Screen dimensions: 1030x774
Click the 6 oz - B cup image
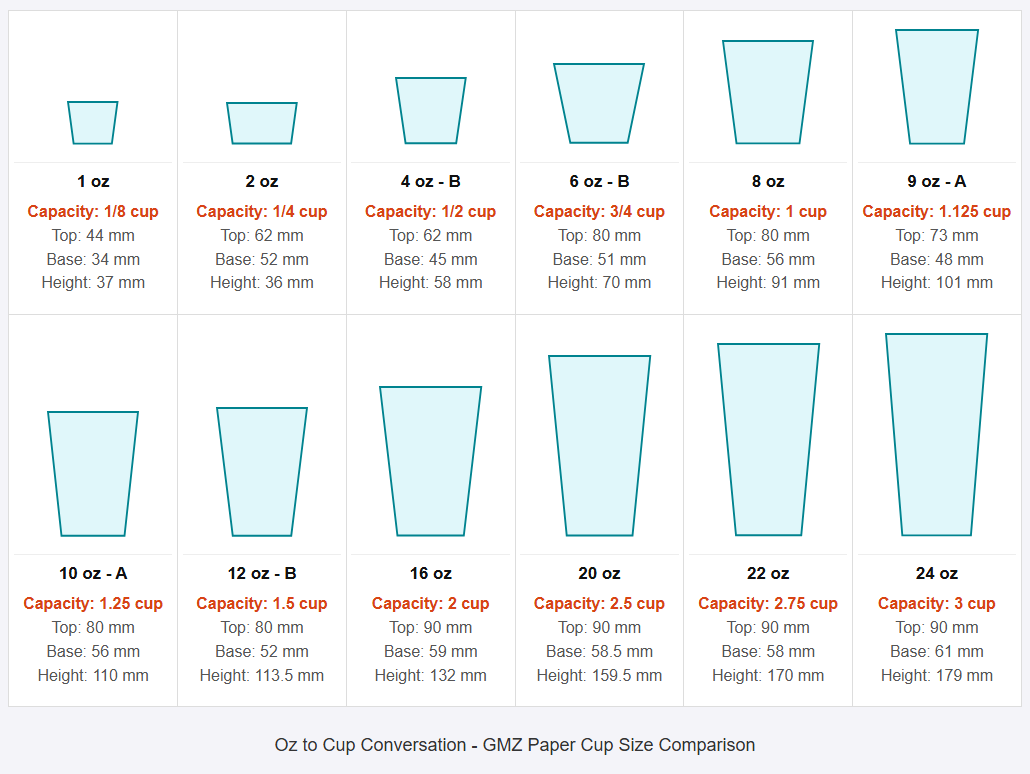pyautogui.click(x=599, y=103)
